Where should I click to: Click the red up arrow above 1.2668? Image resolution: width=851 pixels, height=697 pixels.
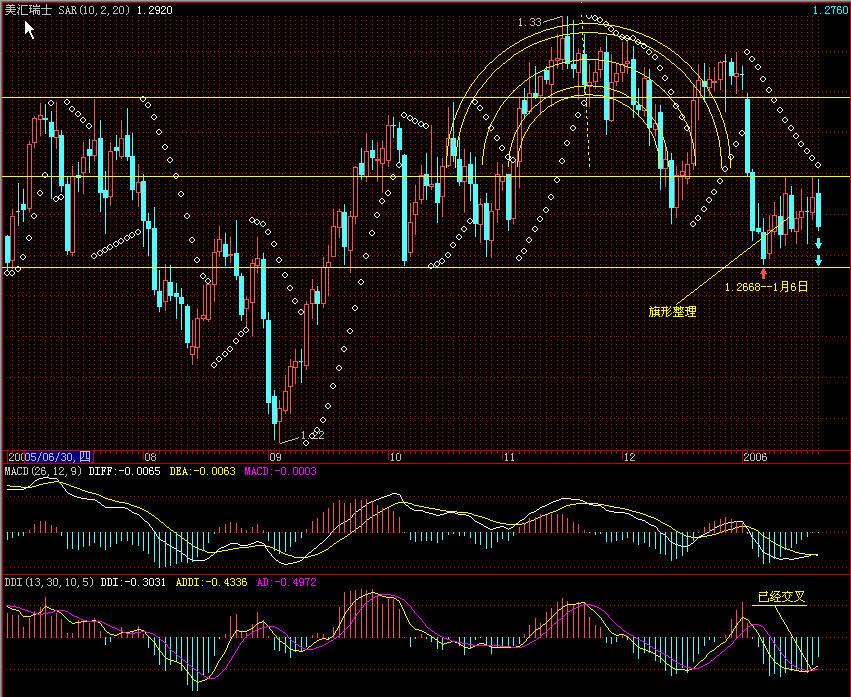tap(764, 273)
